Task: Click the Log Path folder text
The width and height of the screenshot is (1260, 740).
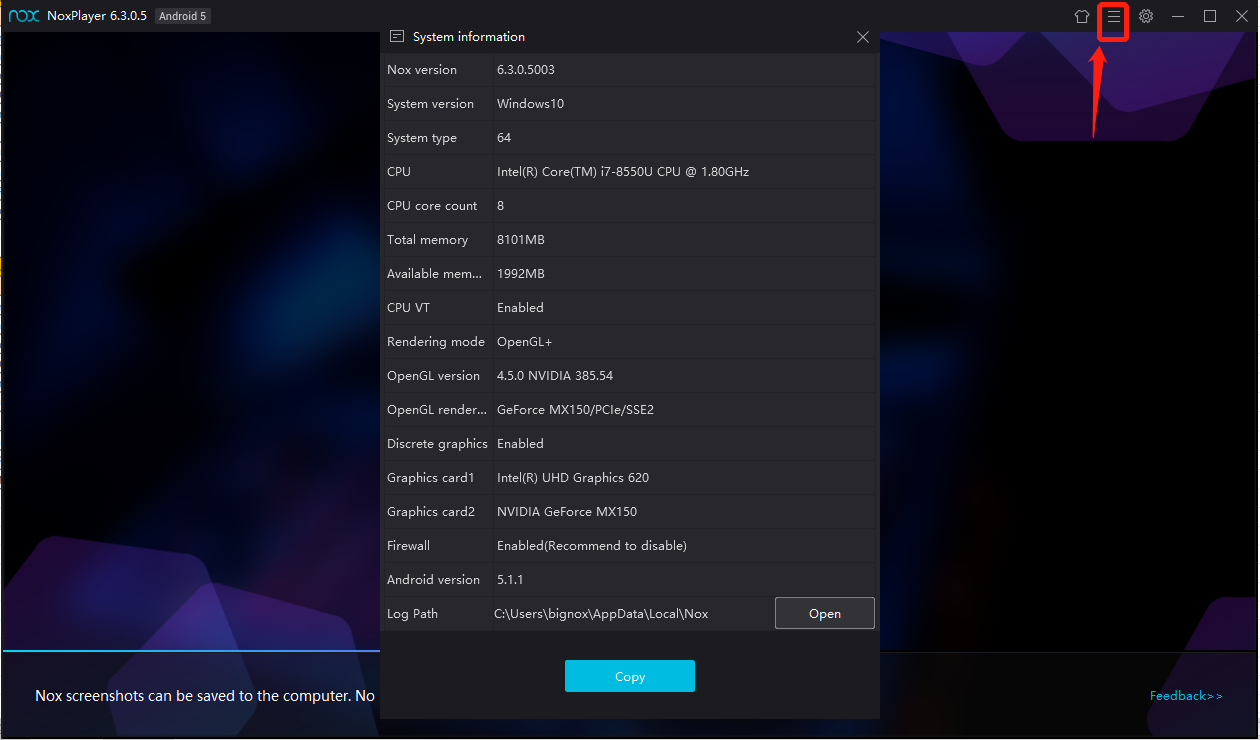Action: pyautogui.click(x=601, y=614)
